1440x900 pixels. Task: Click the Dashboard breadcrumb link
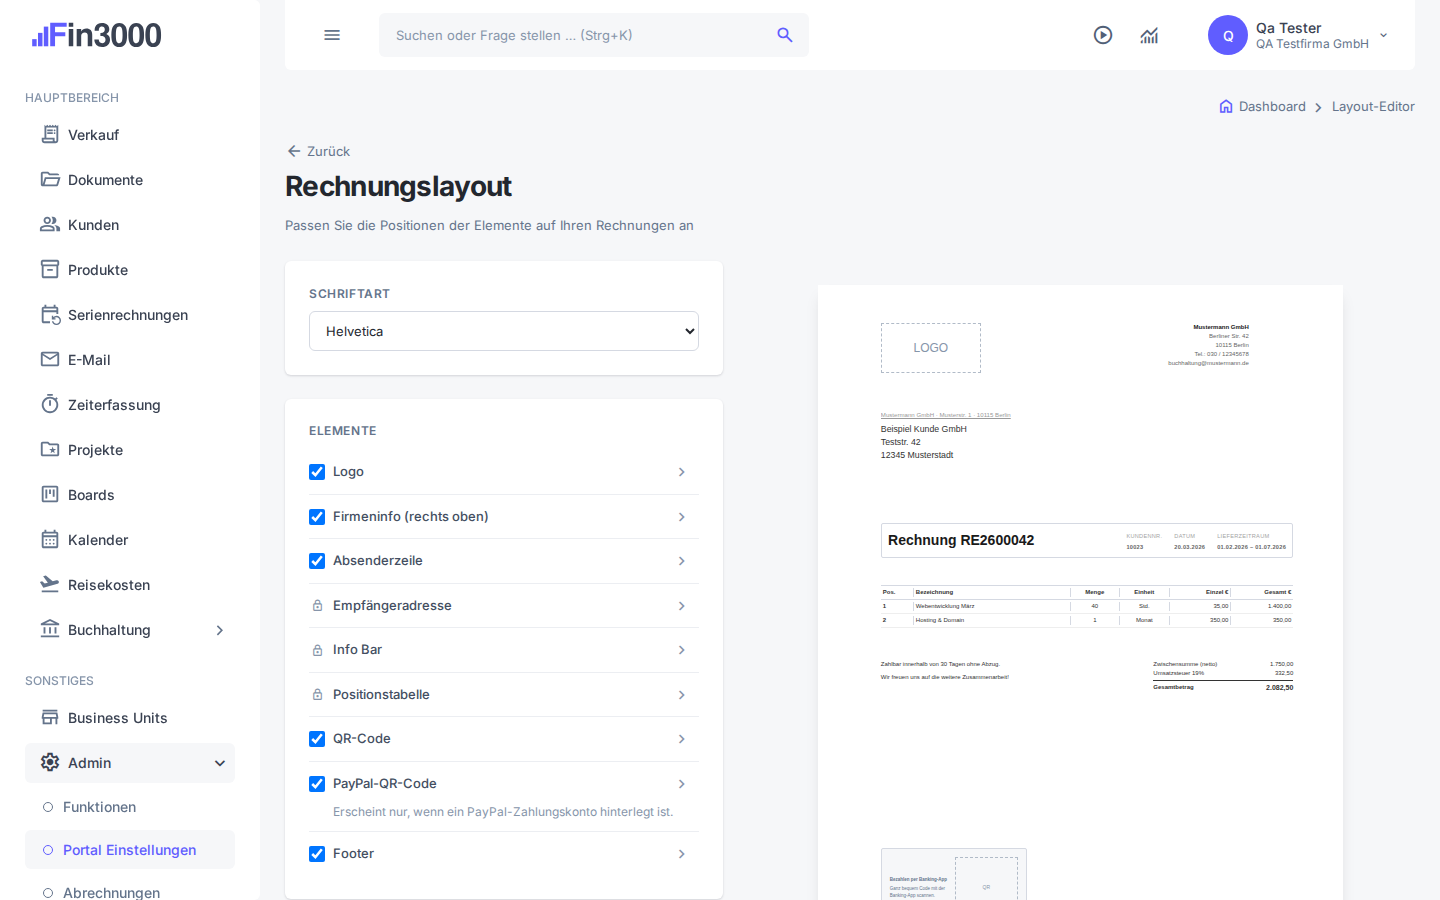[x=1272, y=106]
